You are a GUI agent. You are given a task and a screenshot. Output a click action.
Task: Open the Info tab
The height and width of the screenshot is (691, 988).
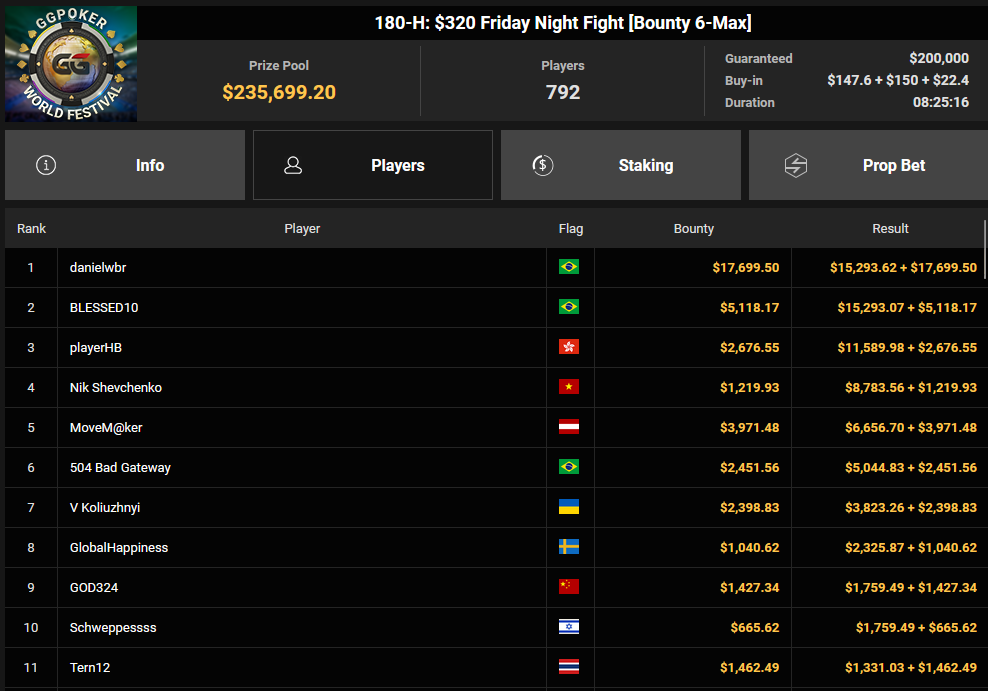[x=125, y=165]
